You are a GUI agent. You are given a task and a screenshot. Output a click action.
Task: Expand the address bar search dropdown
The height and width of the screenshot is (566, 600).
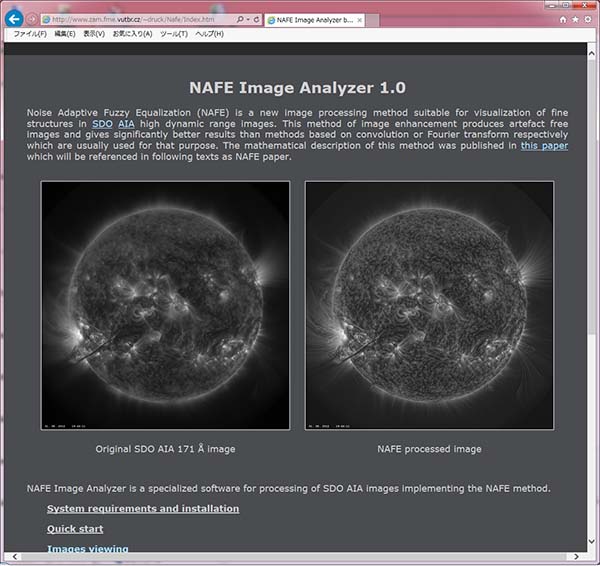point(249,19)
